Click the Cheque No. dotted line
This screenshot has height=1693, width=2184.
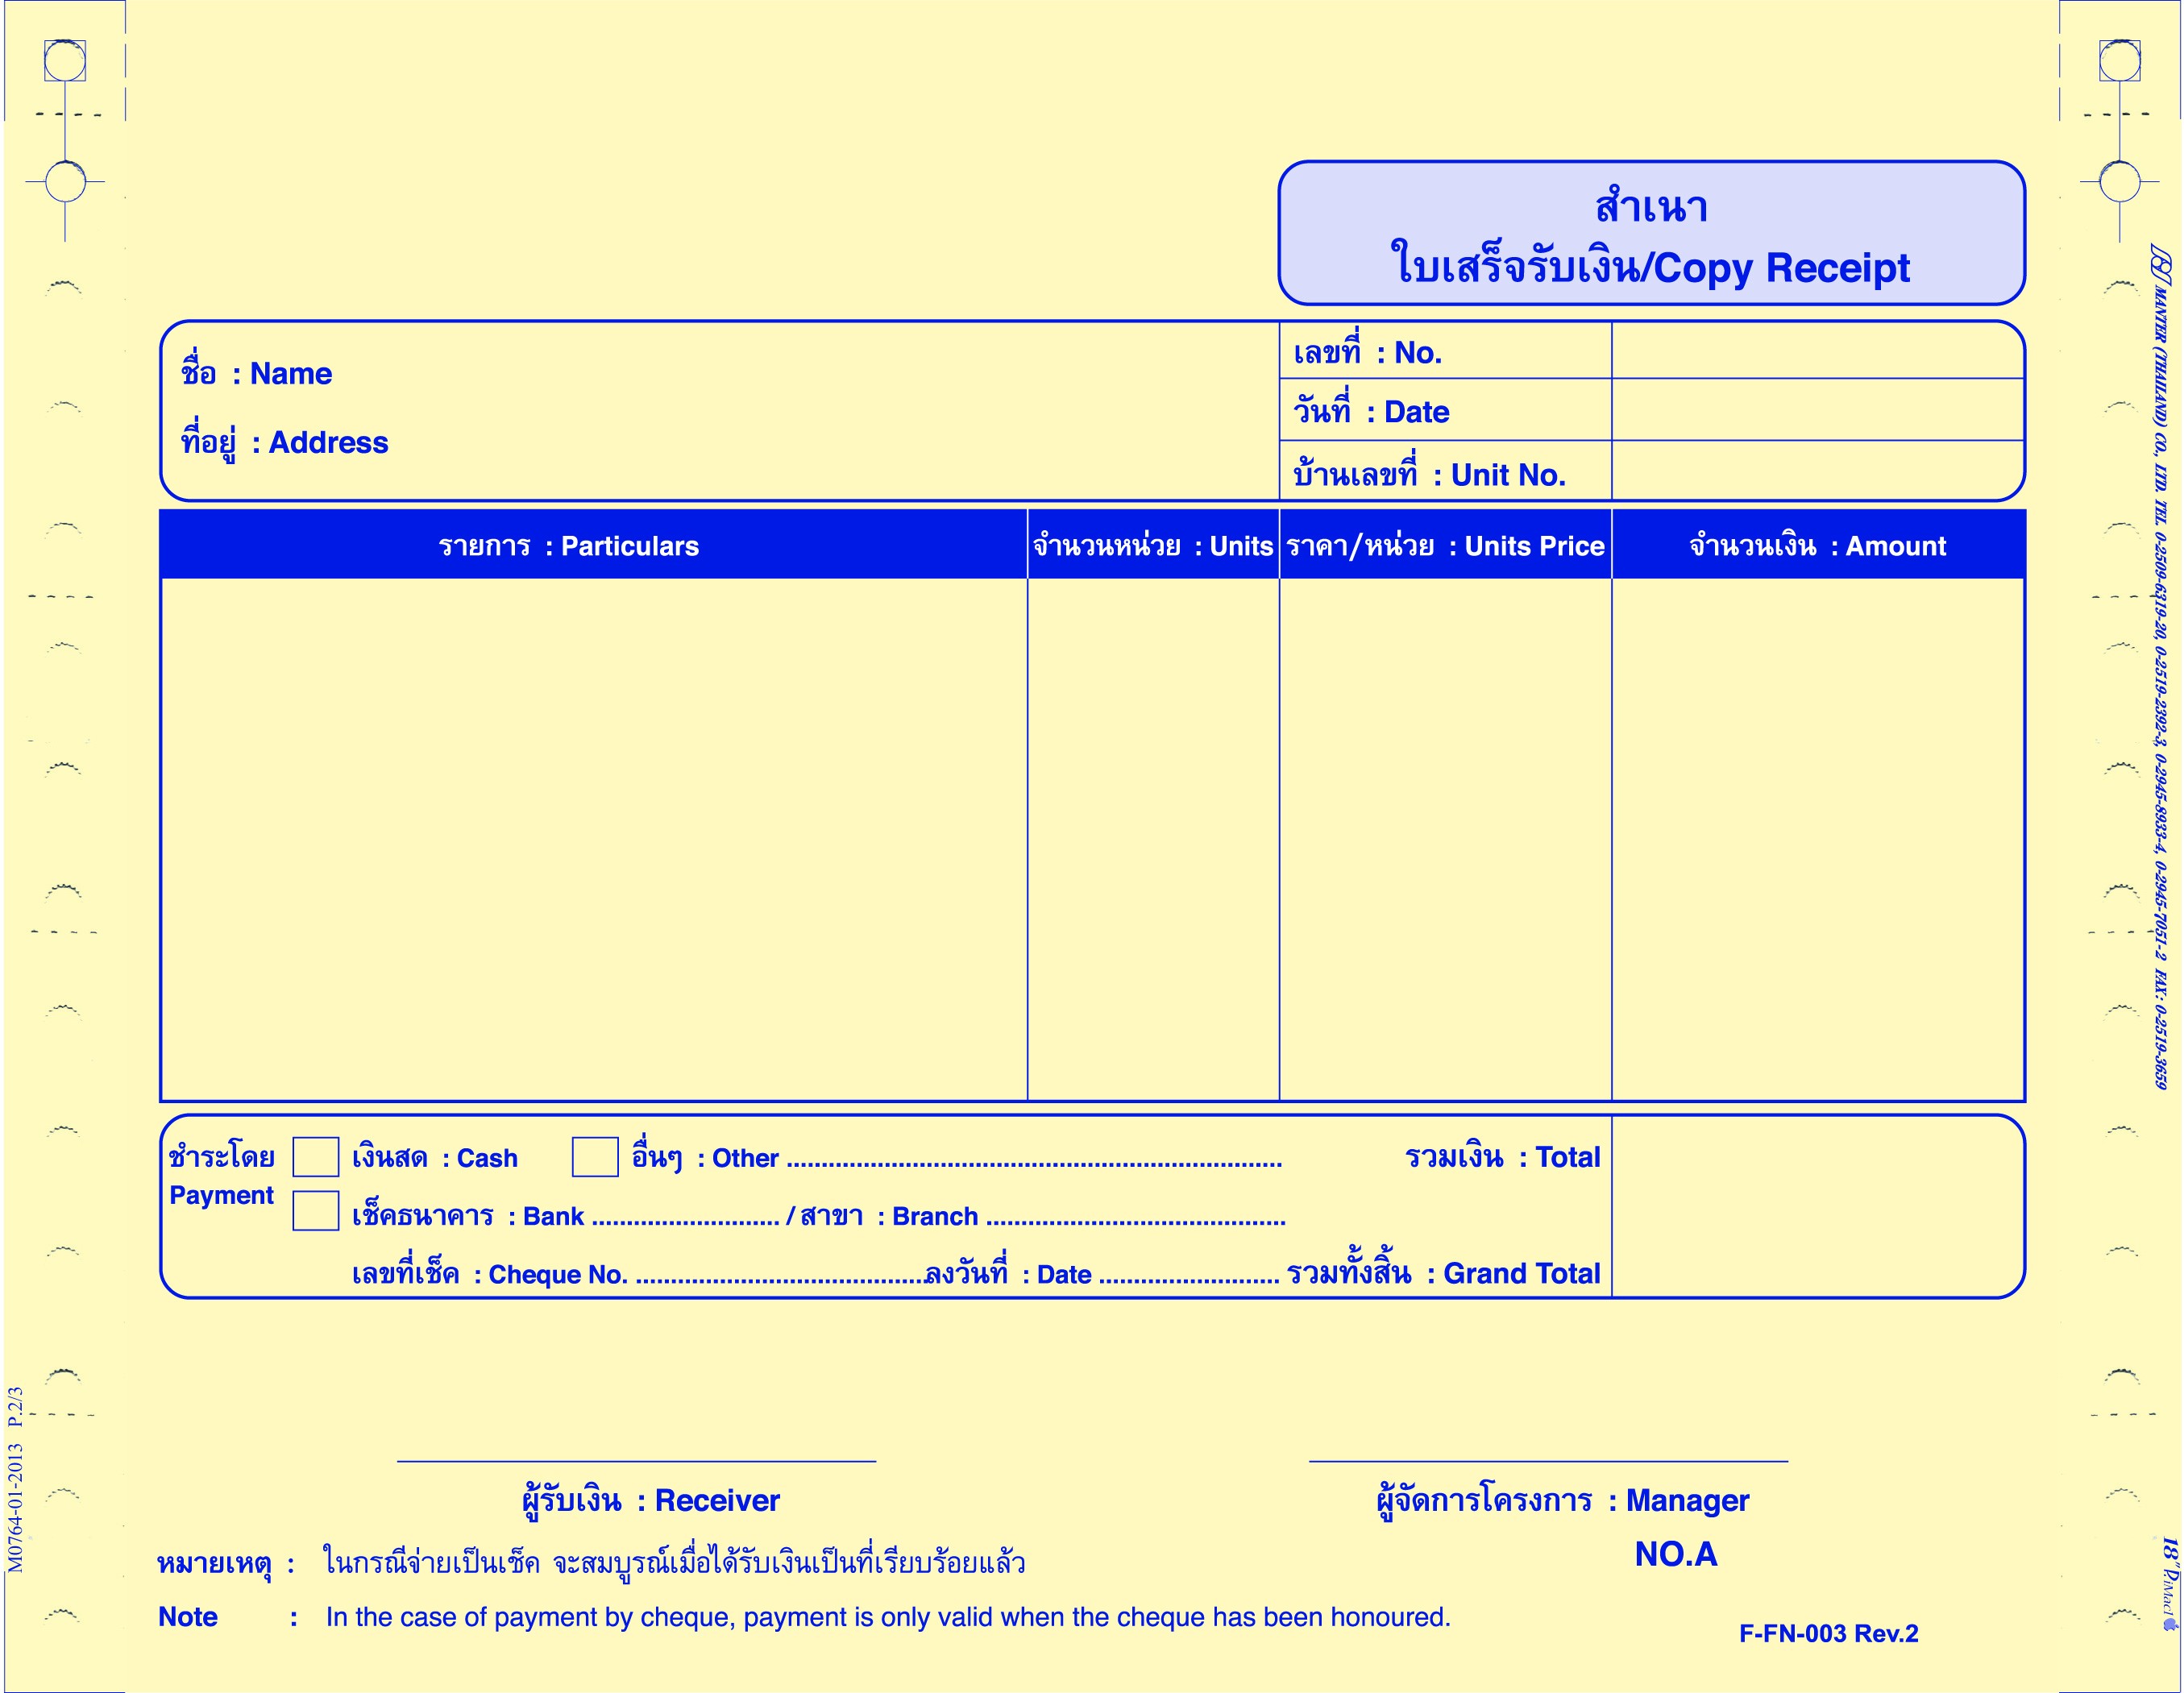[x=780, y=1280]
